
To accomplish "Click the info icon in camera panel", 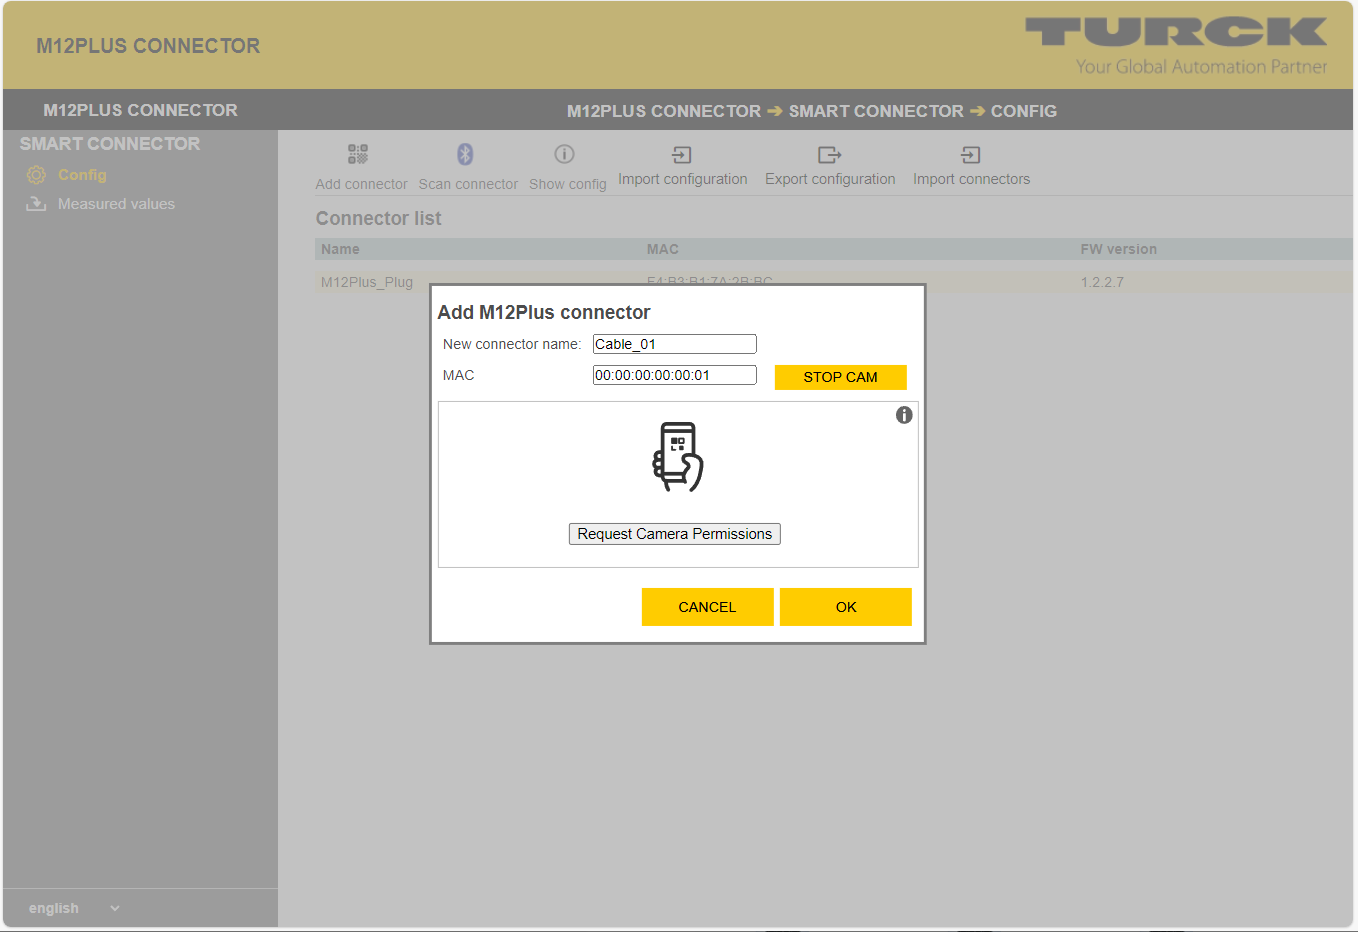I will point(904,415).
